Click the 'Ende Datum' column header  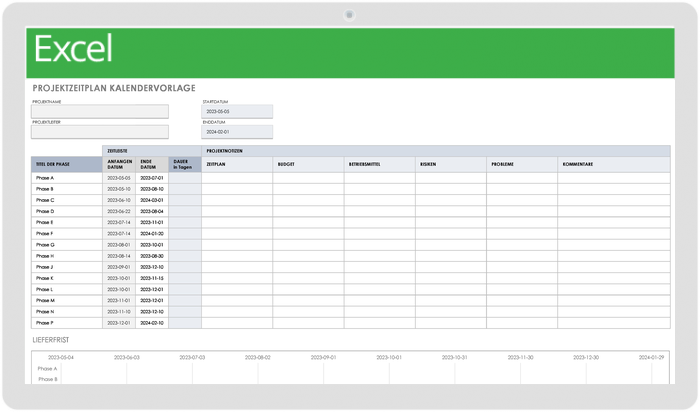(152, 164)
